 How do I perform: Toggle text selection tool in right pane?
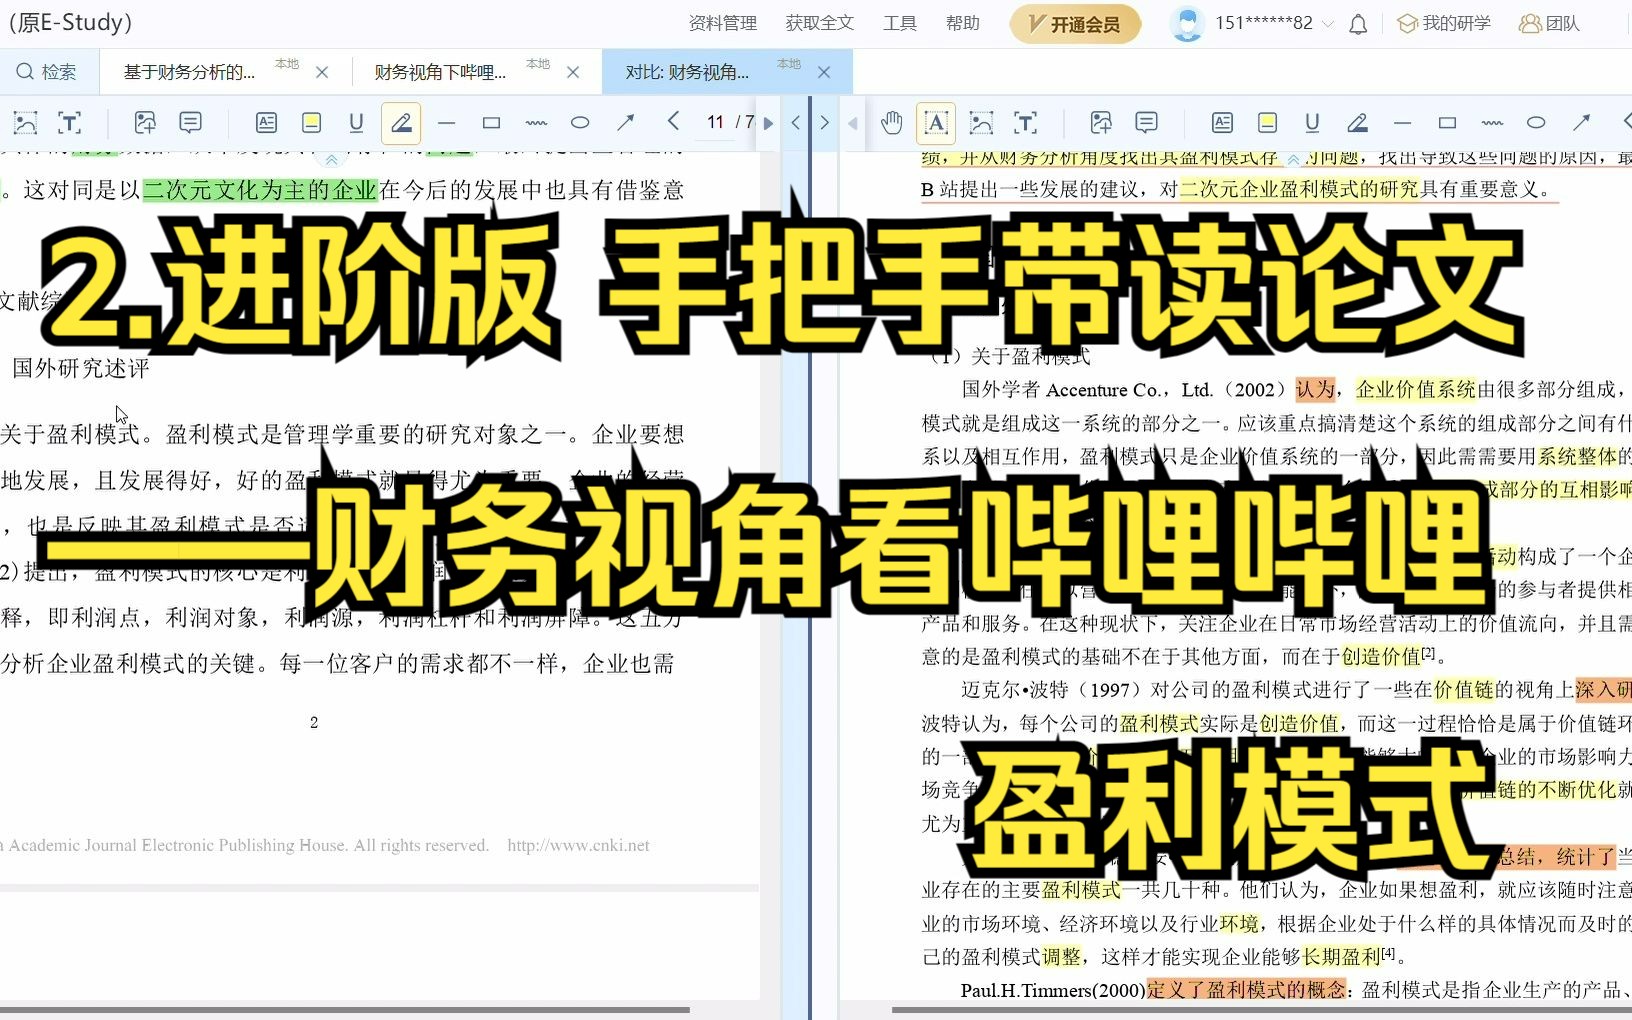coord(936,123)
